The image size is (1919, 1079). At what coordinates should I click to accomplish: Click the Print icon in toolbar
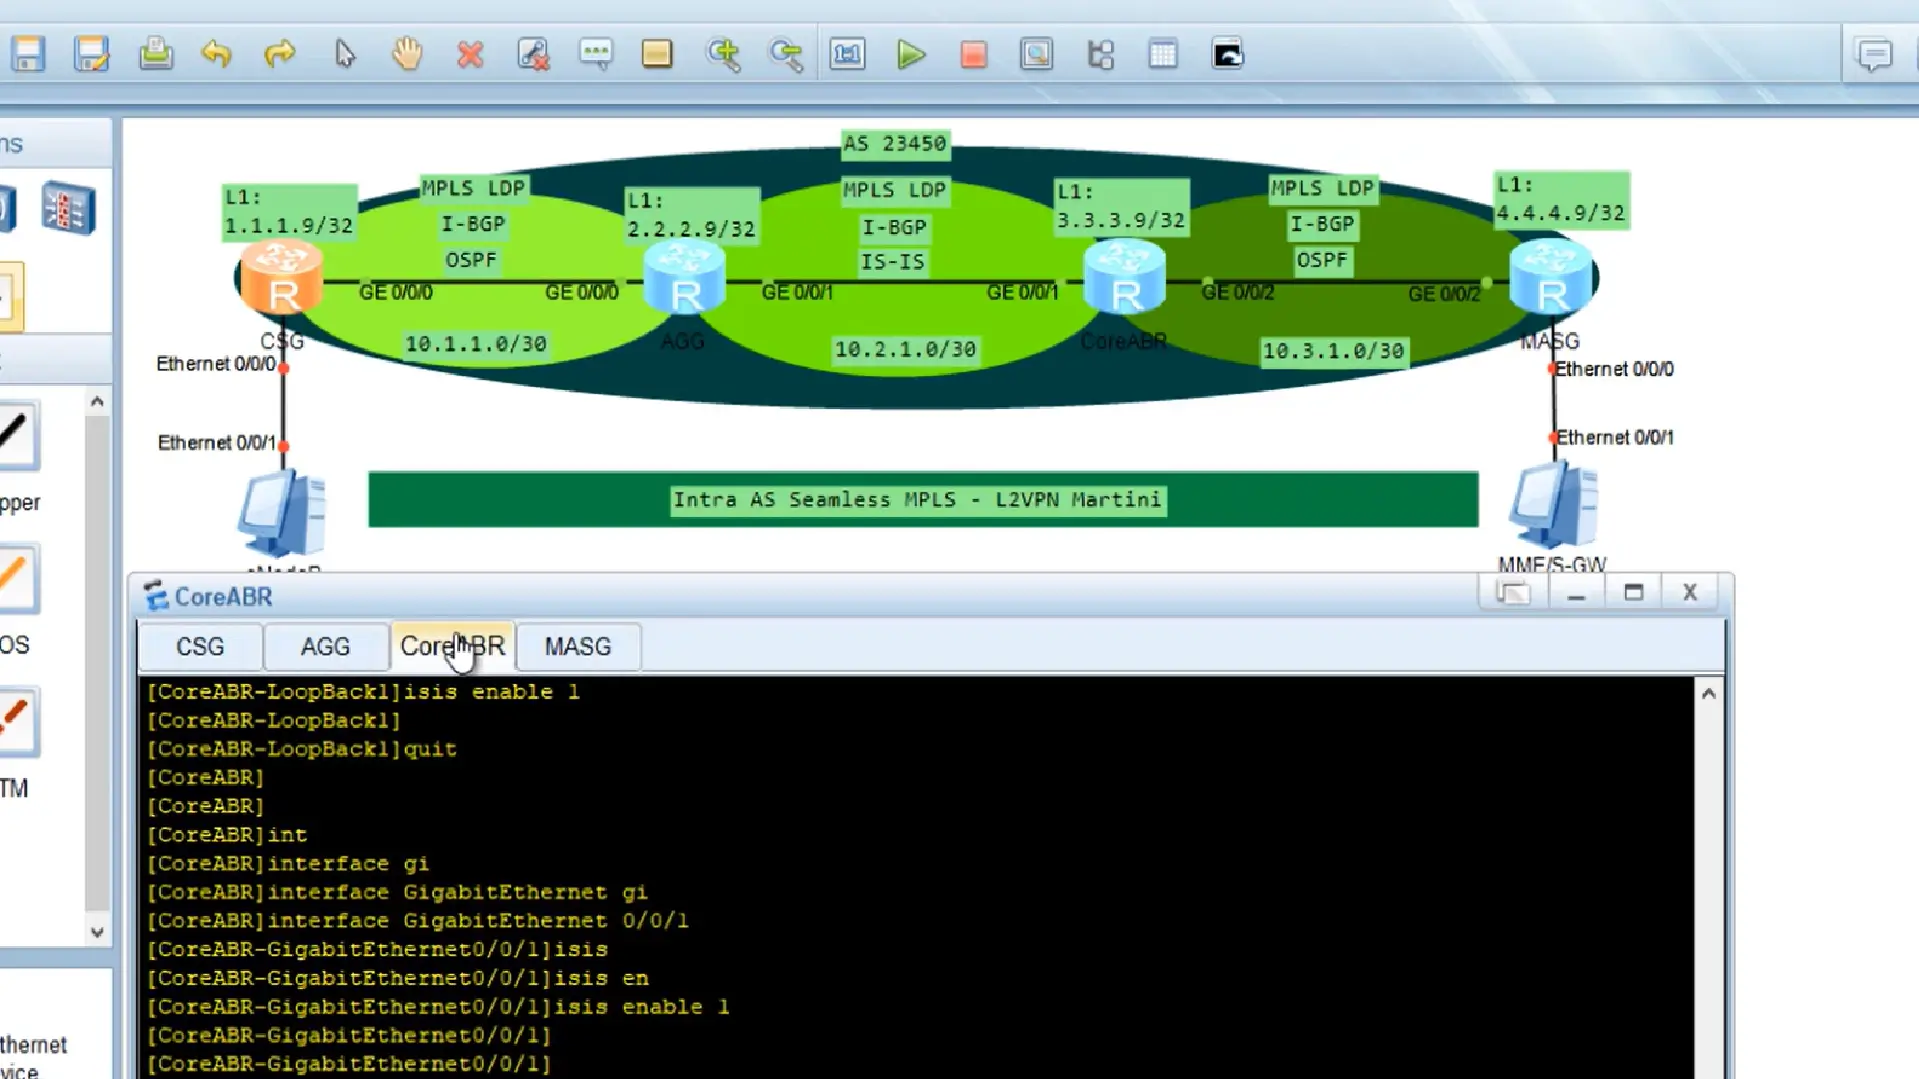tap(155, 54)
